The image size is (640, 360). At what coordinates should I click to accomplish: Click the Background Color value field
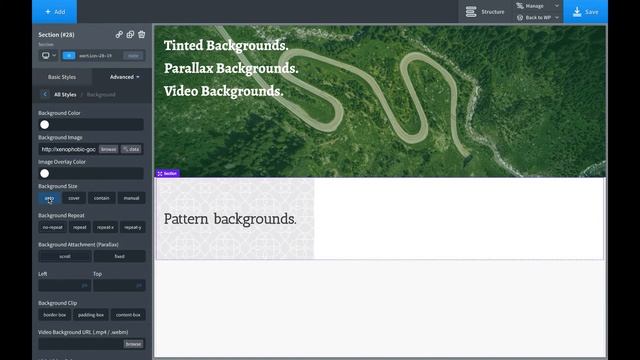[x=97, y=124]
